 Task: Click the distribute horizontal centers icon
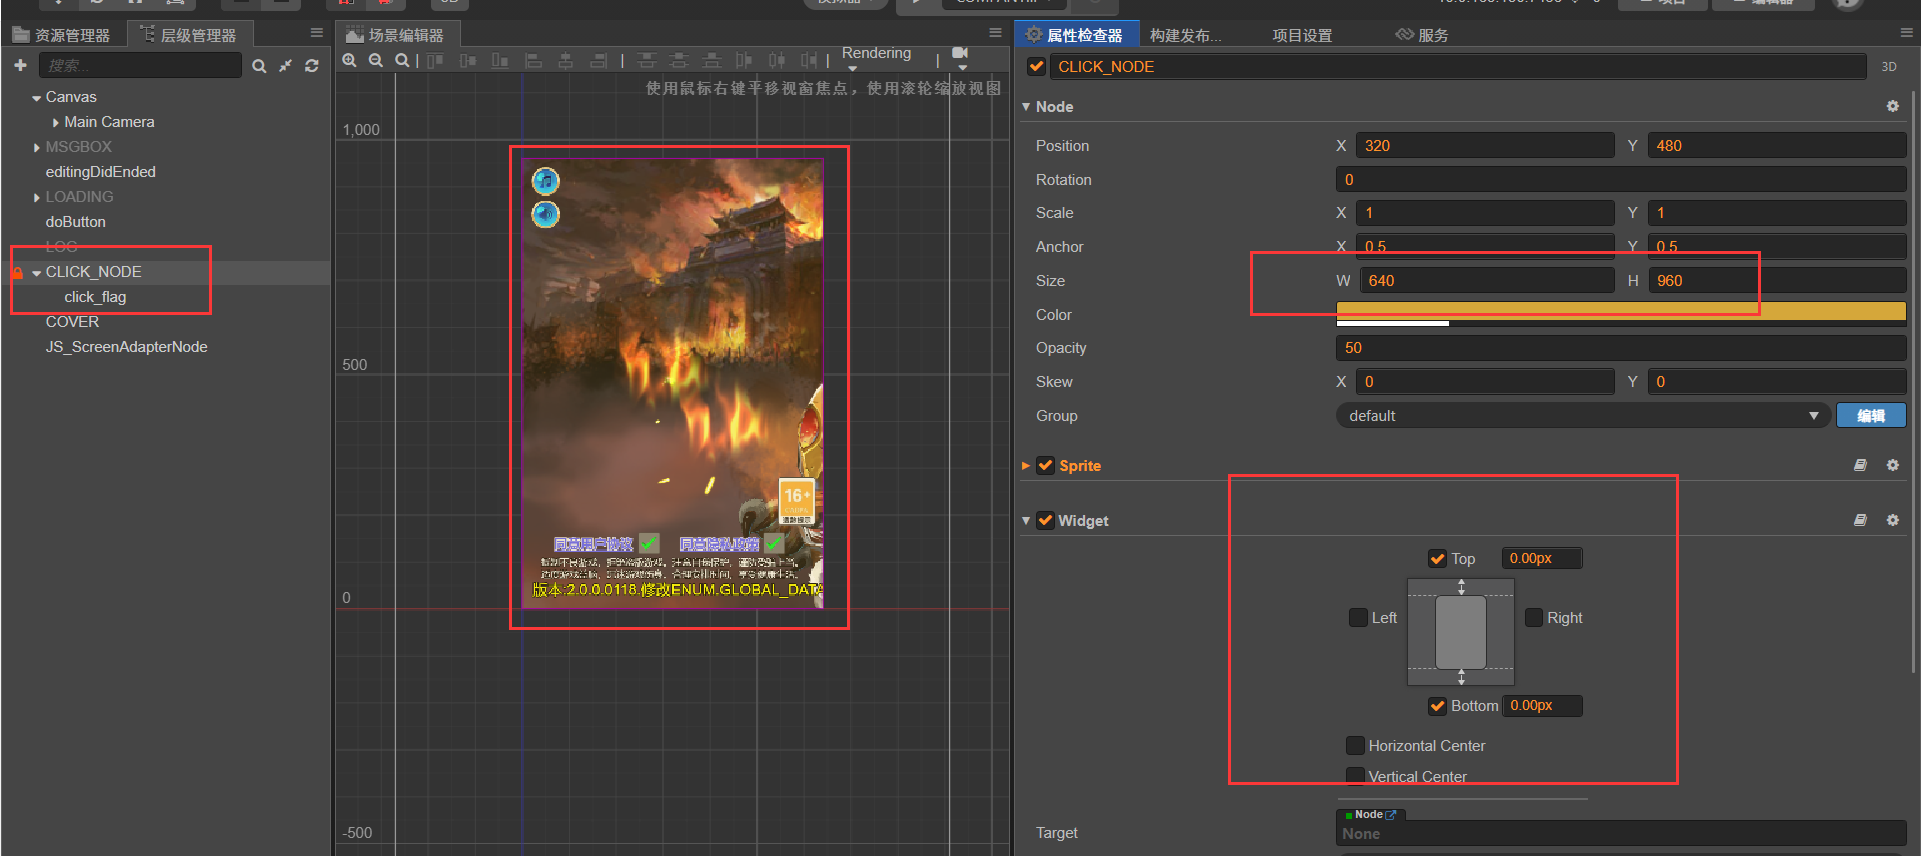777,61
